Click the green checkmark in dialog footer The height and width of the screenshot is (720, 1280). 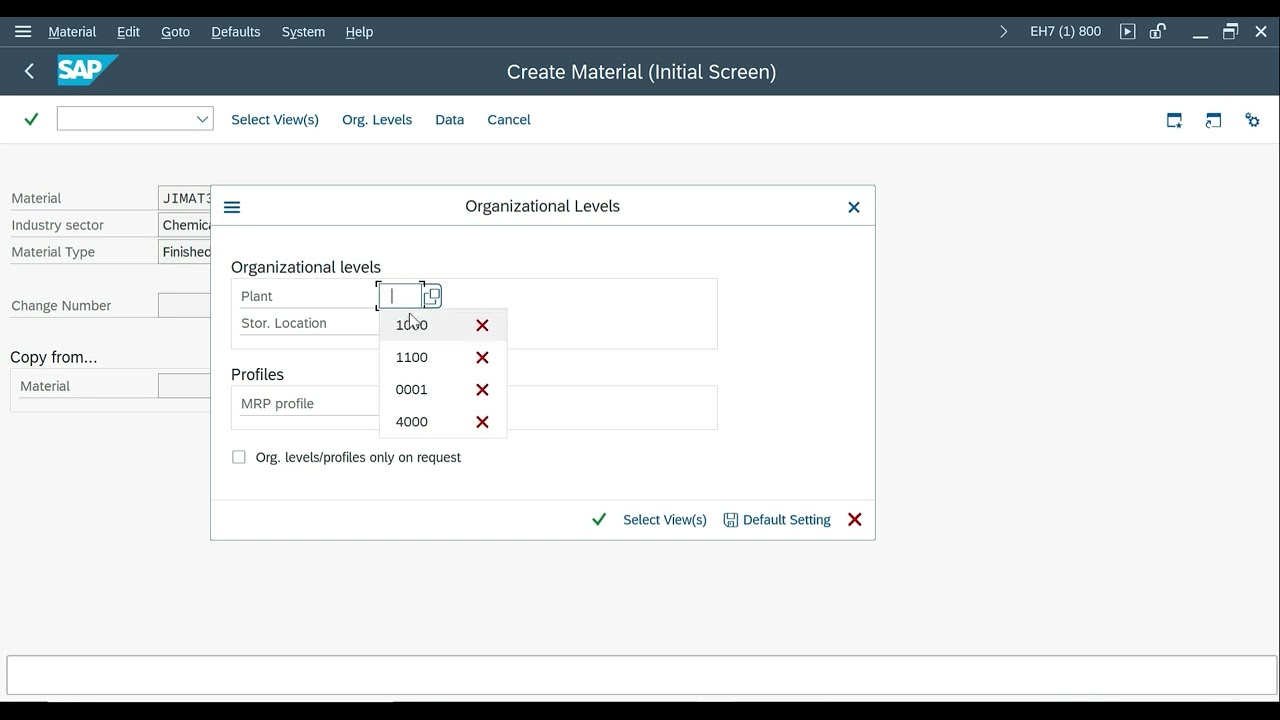(x=599, y=520)
